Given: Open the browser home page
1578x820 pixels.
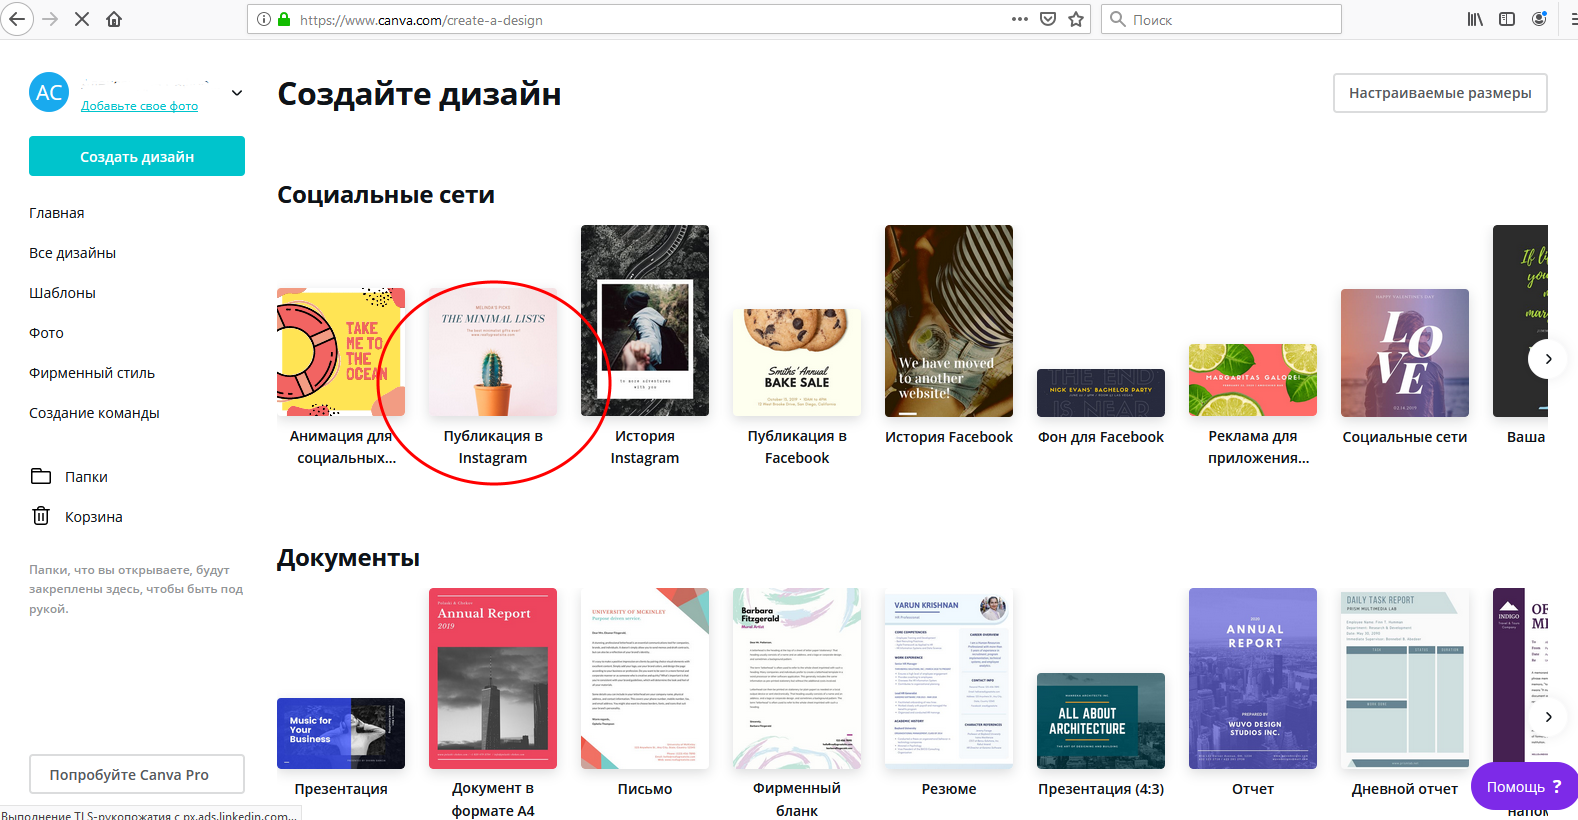Looking at the screenshot, I should [x=114, y=19].
